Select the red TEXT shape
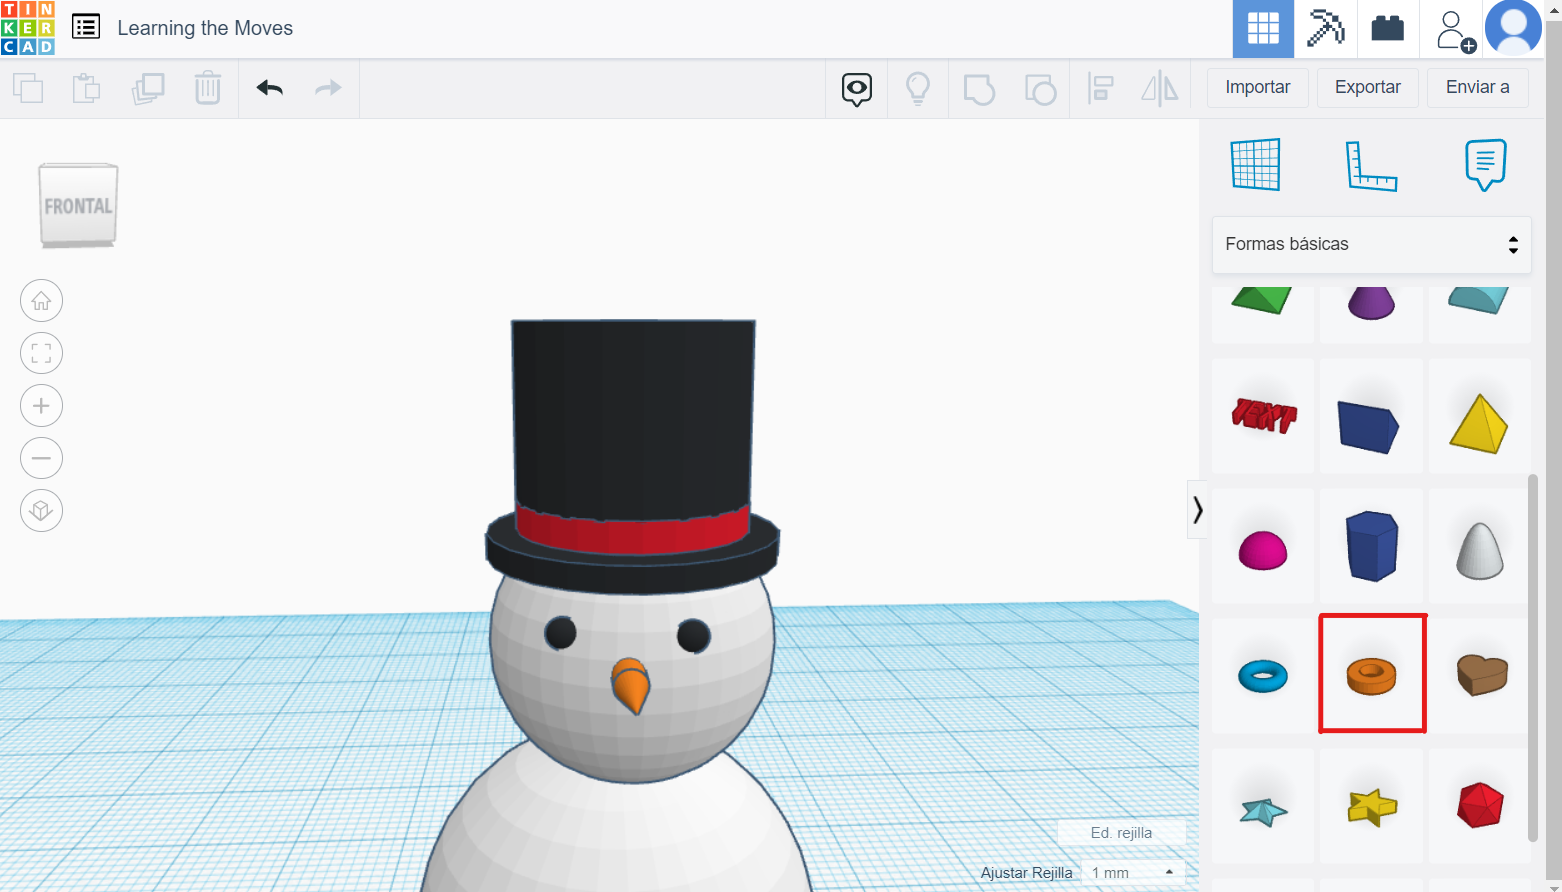The width and height of the screenshot is (1562, 892). click(1263, 416)
